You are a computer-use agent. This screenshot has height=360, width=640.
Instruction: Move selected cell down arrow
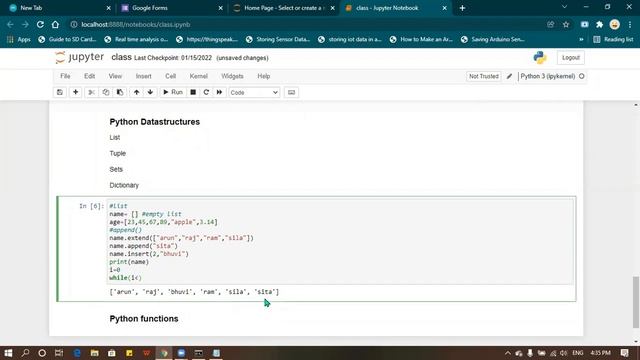point(150,92)
